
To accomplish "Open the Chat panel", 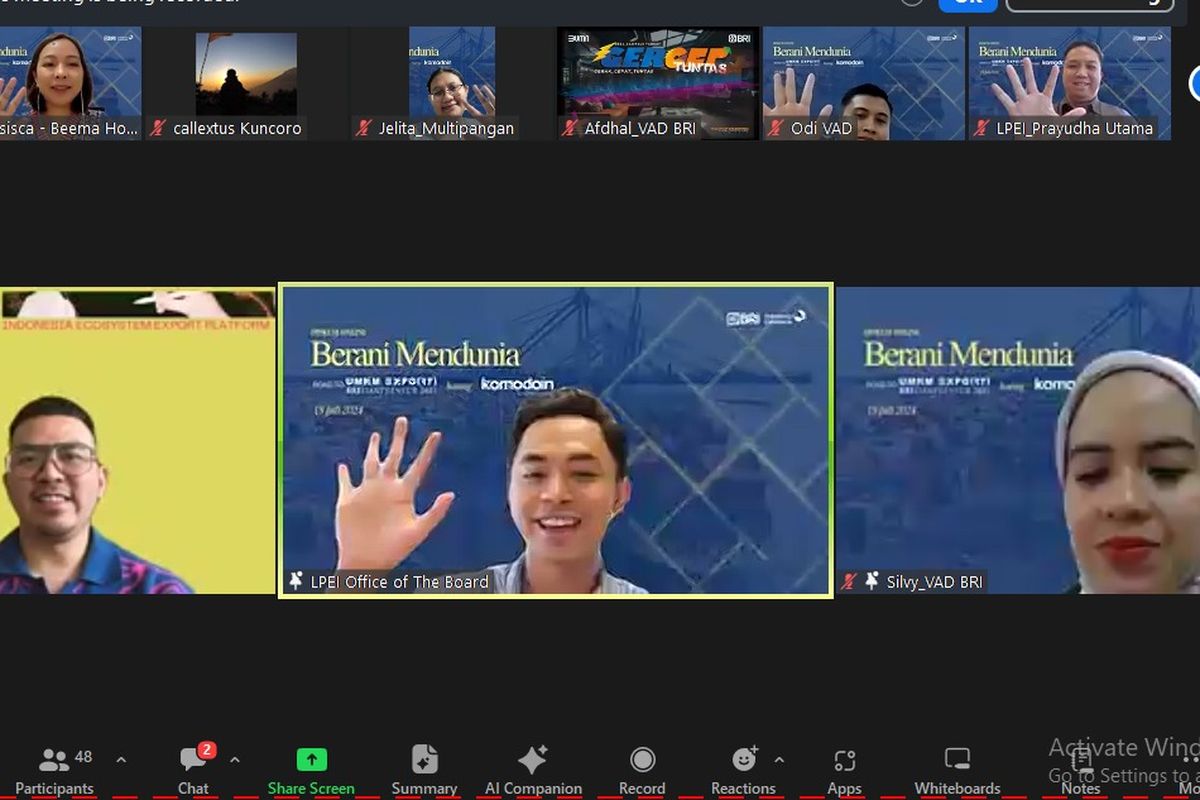I will [x=194, y=770].
